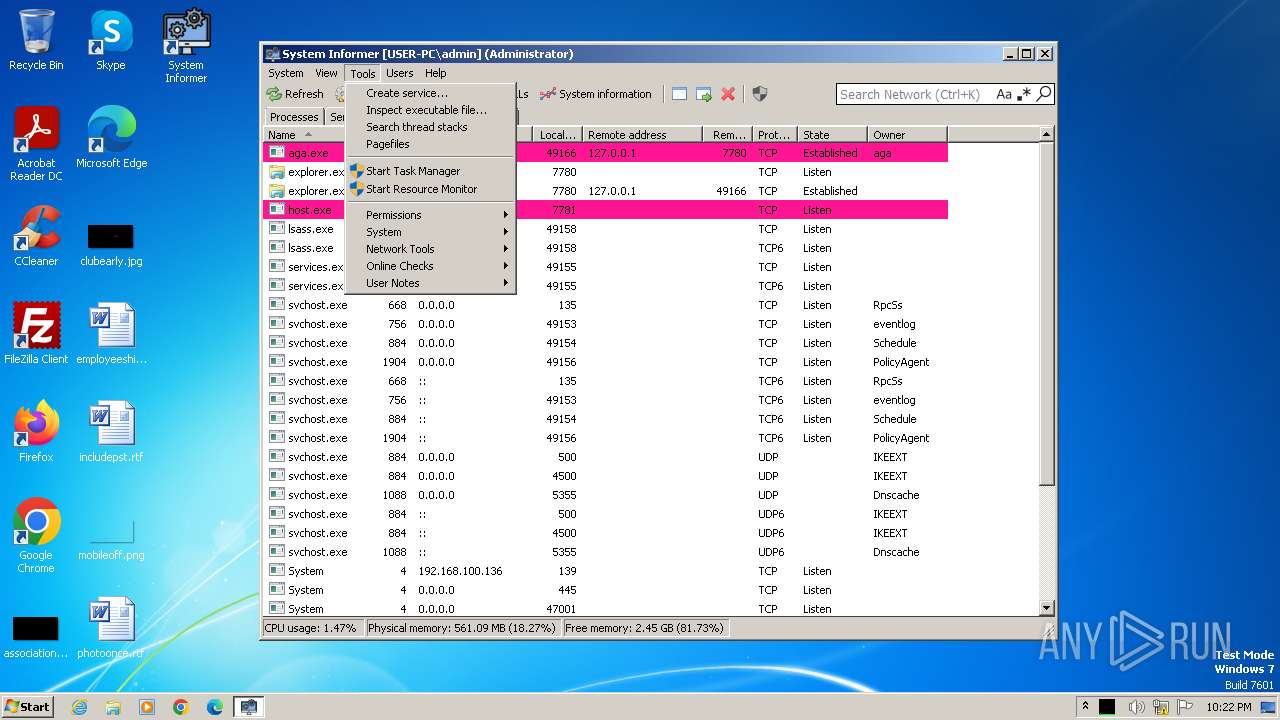This screenshot has height=720, width=1280.
Task: Click the Refresh toolbar button
Action: tap(295, 94)
